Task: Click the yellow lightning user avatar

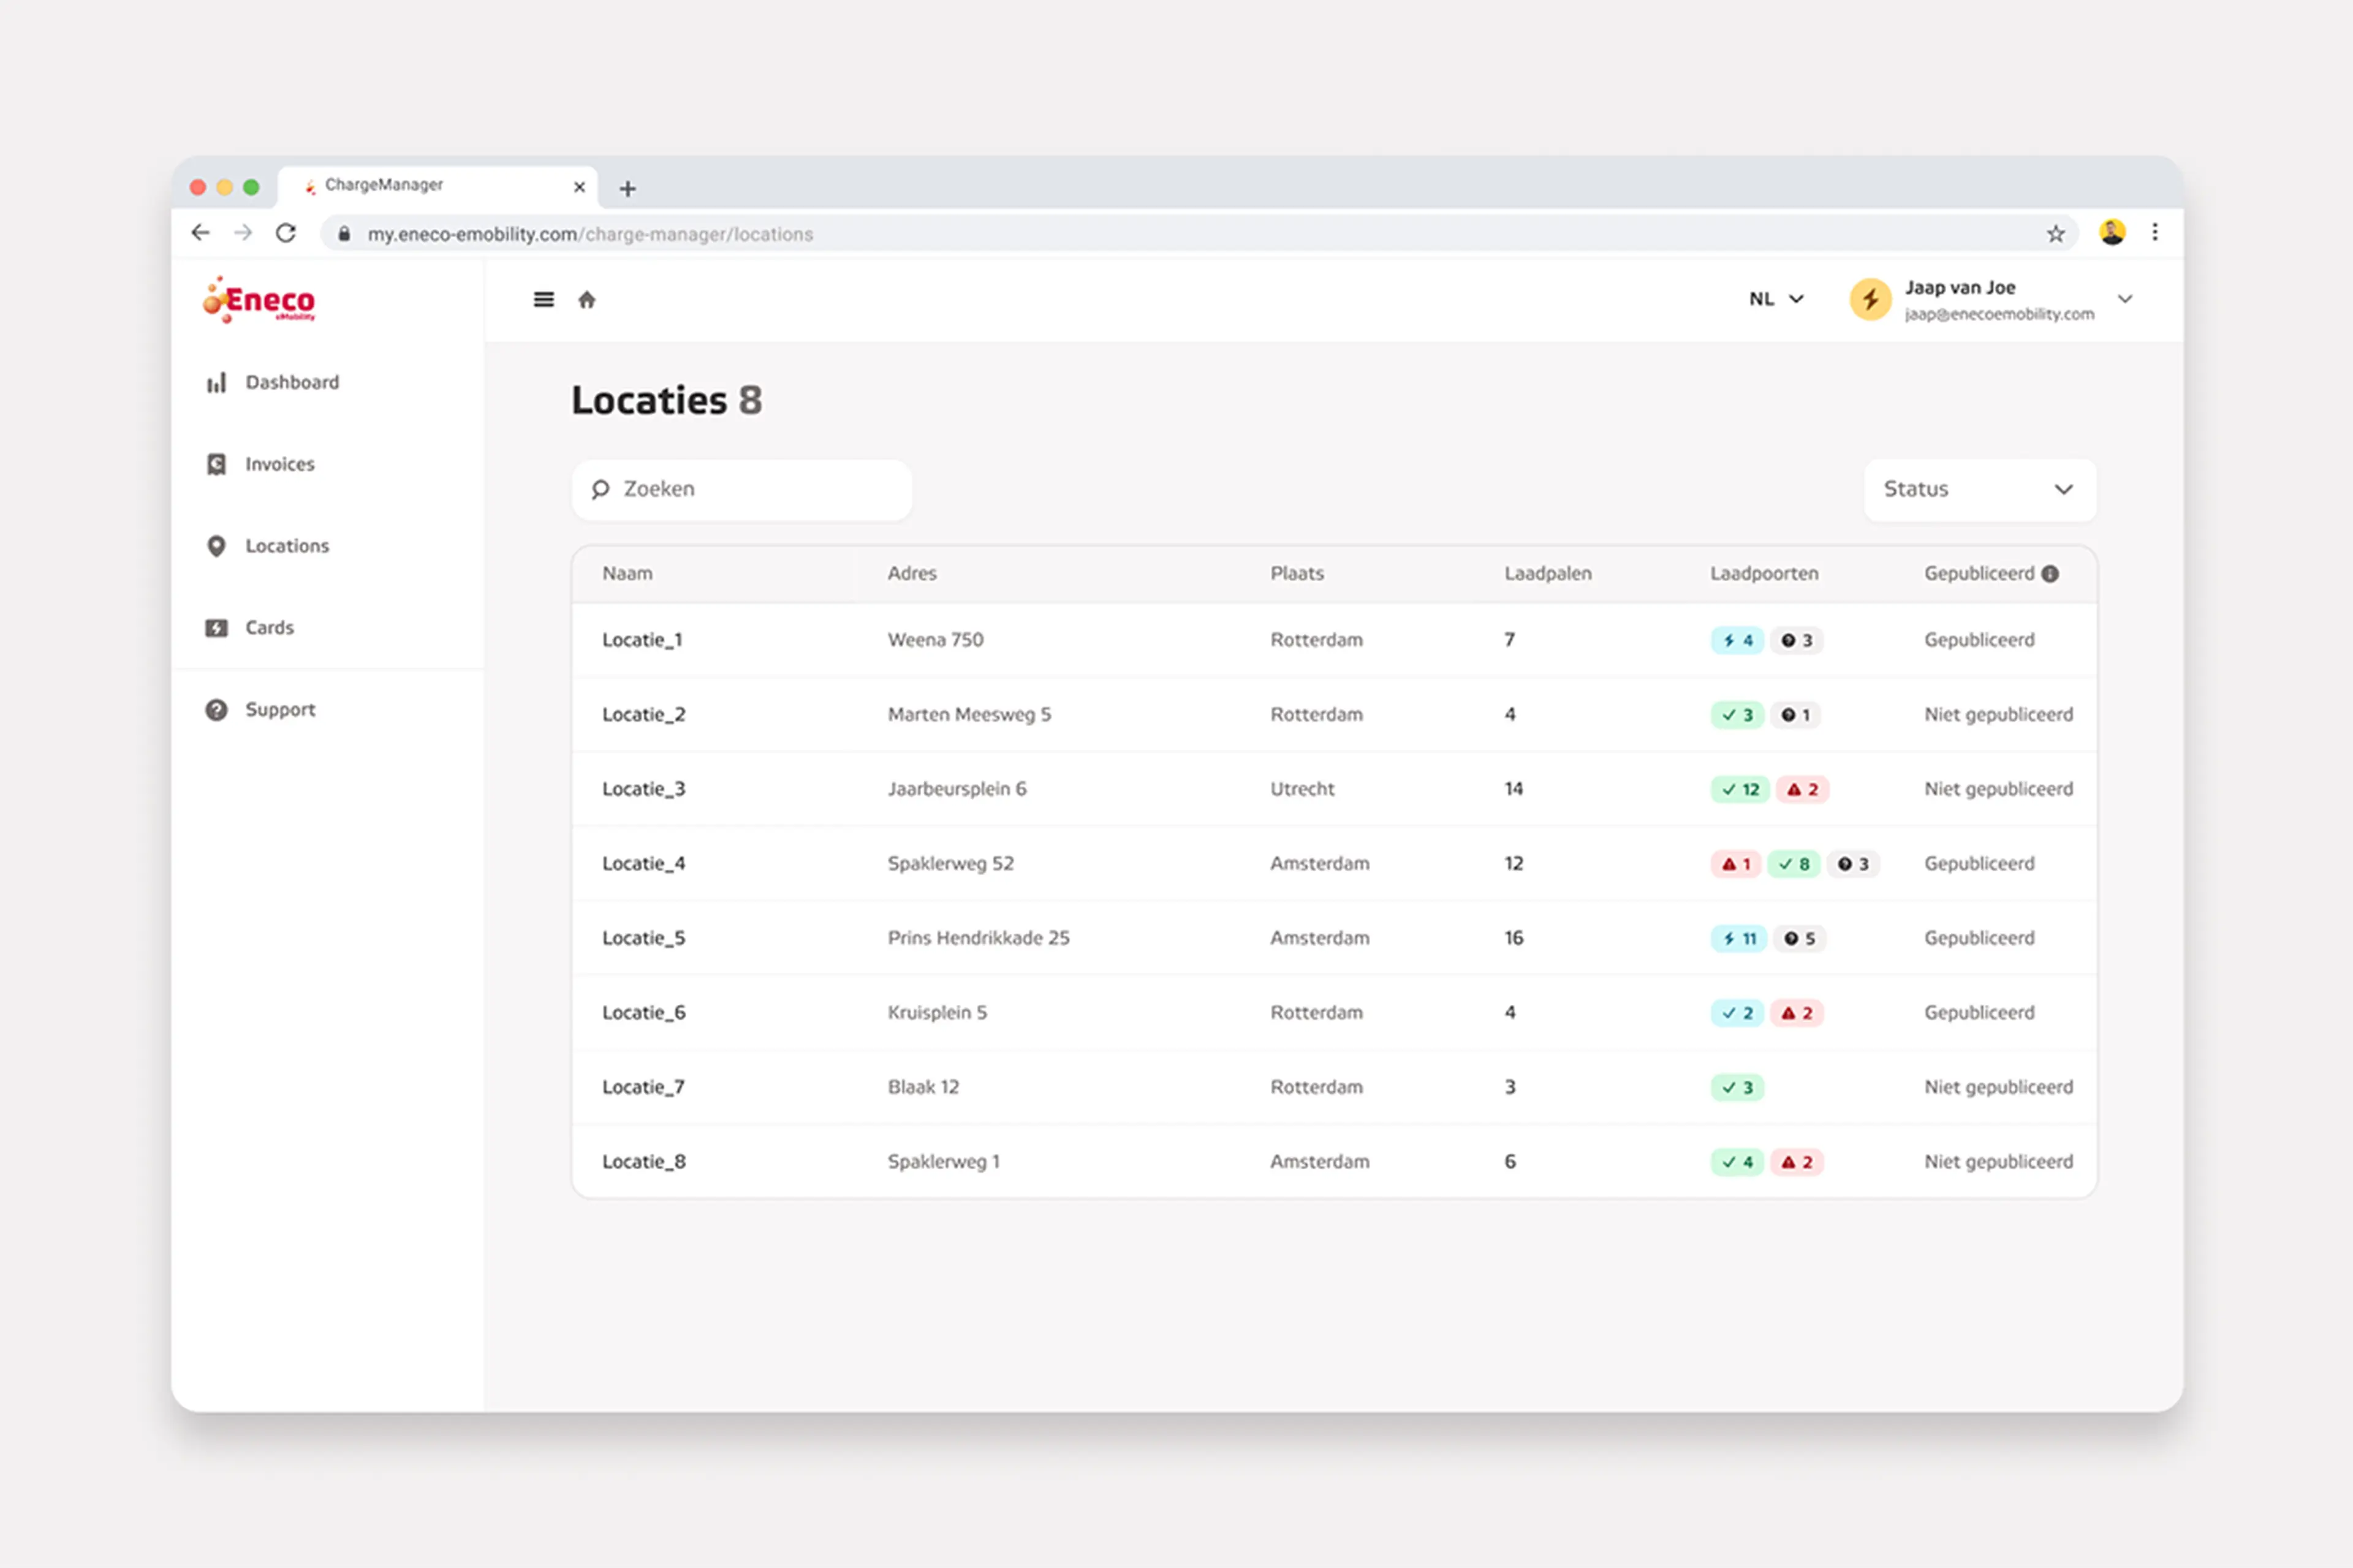Action: (x=1870, y=299)
